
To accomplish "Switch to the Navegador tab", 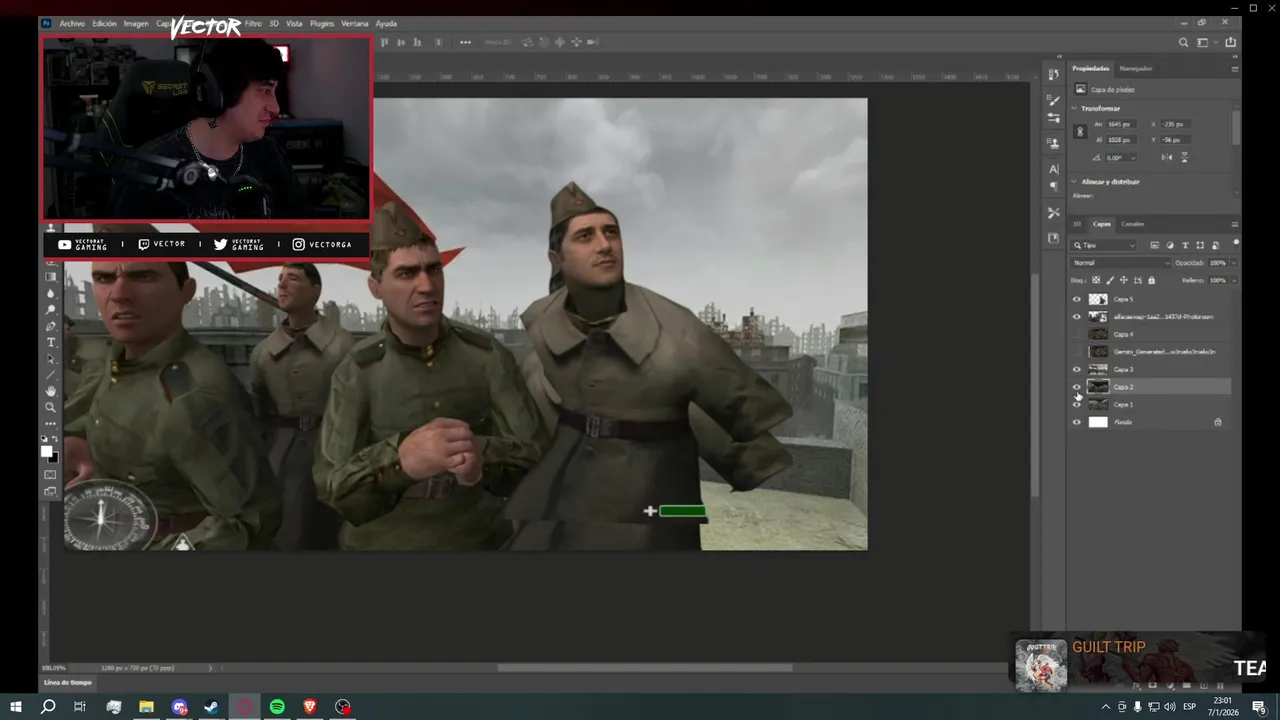I will coord(1136,69).
